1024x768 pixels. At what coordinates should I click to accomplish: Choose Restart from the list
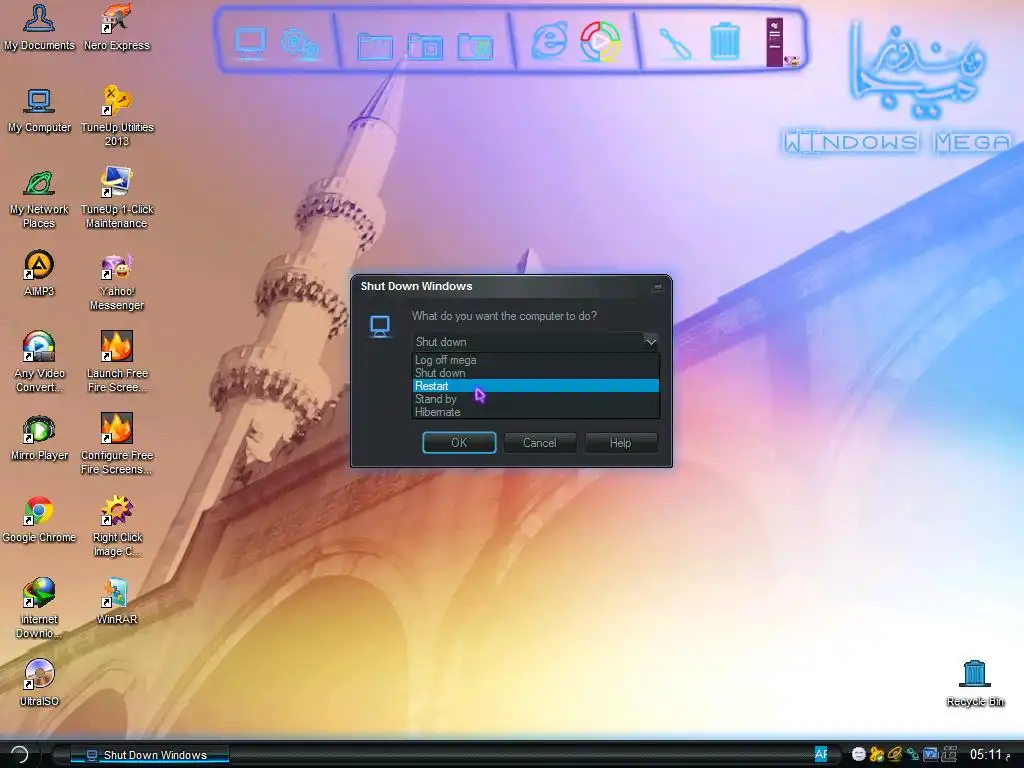536,386
